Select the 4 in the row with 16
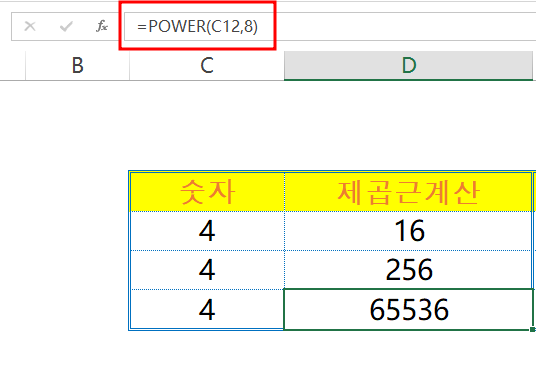Screen dimensions: 536x373 (x=207, y=231)
